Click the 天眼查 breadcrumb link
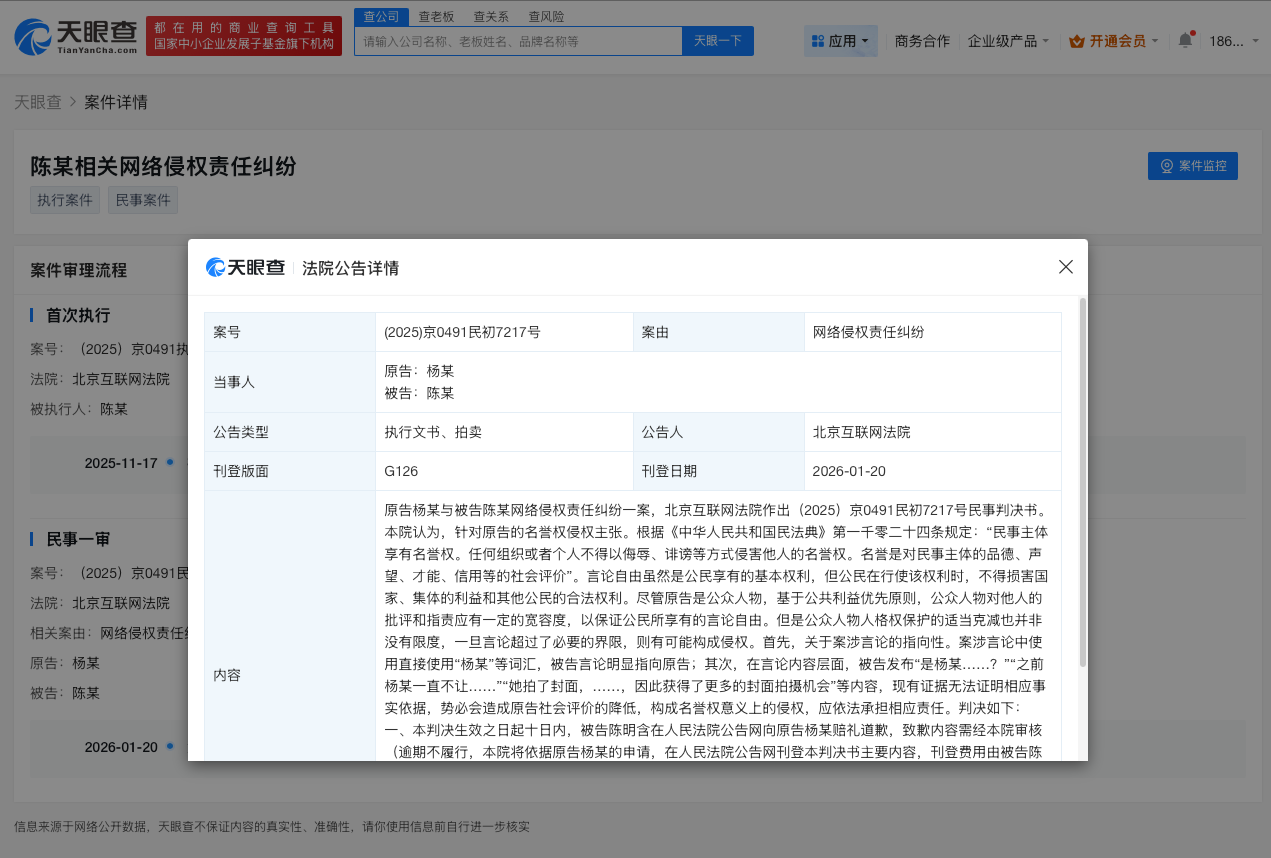Viewport: 1271px width, 858px height. click(x=38, y=101)
